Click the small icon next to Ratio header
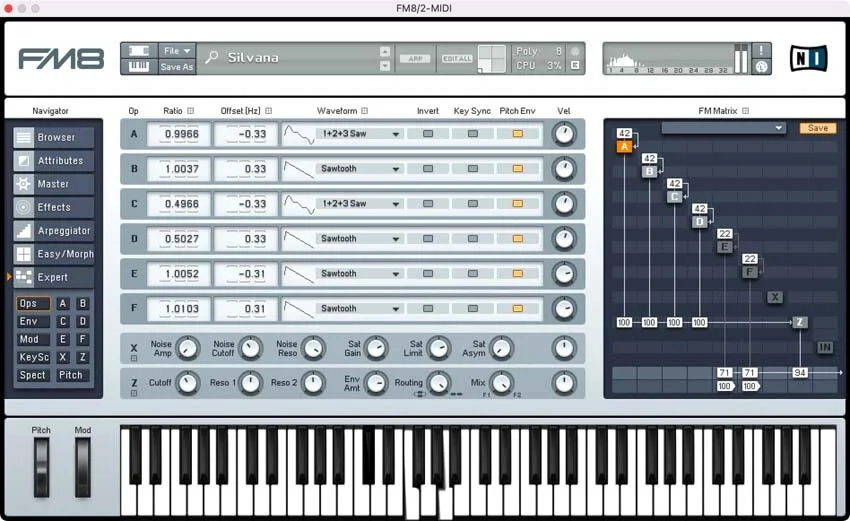 (x=191, y=111)
